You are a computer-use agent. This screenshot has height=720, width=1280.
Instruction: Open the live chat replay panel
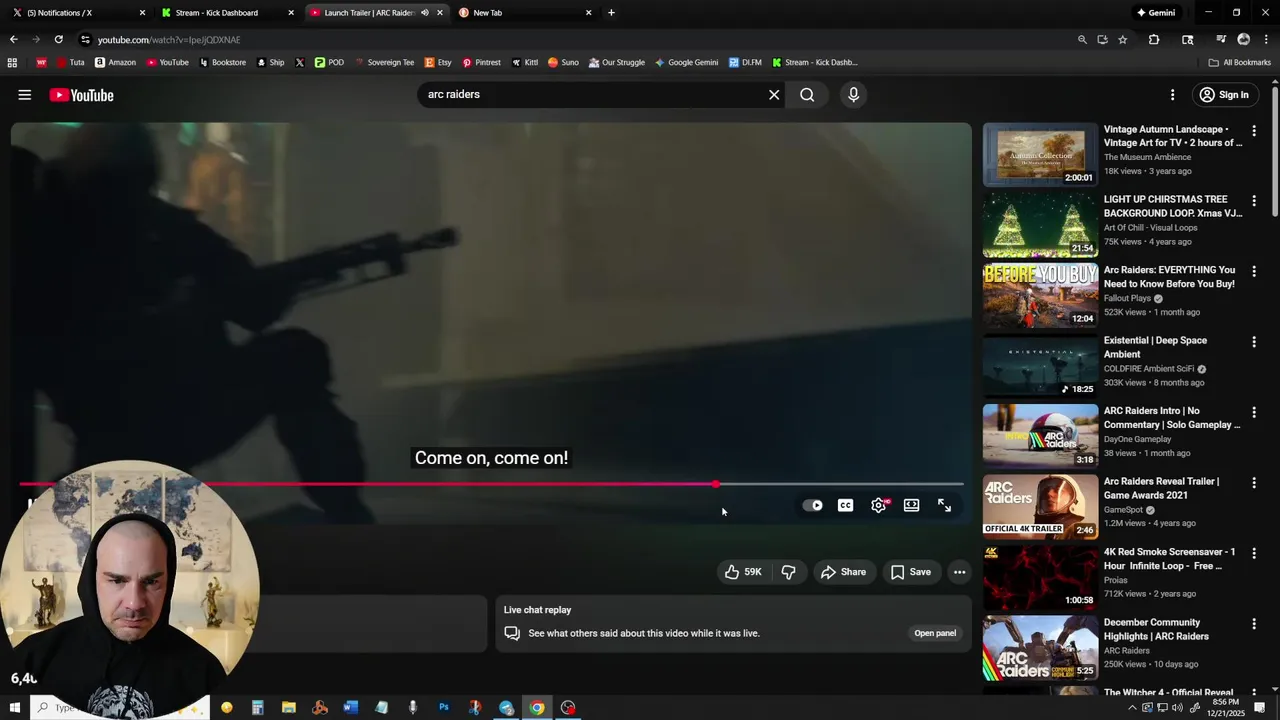tap(935, 633)
